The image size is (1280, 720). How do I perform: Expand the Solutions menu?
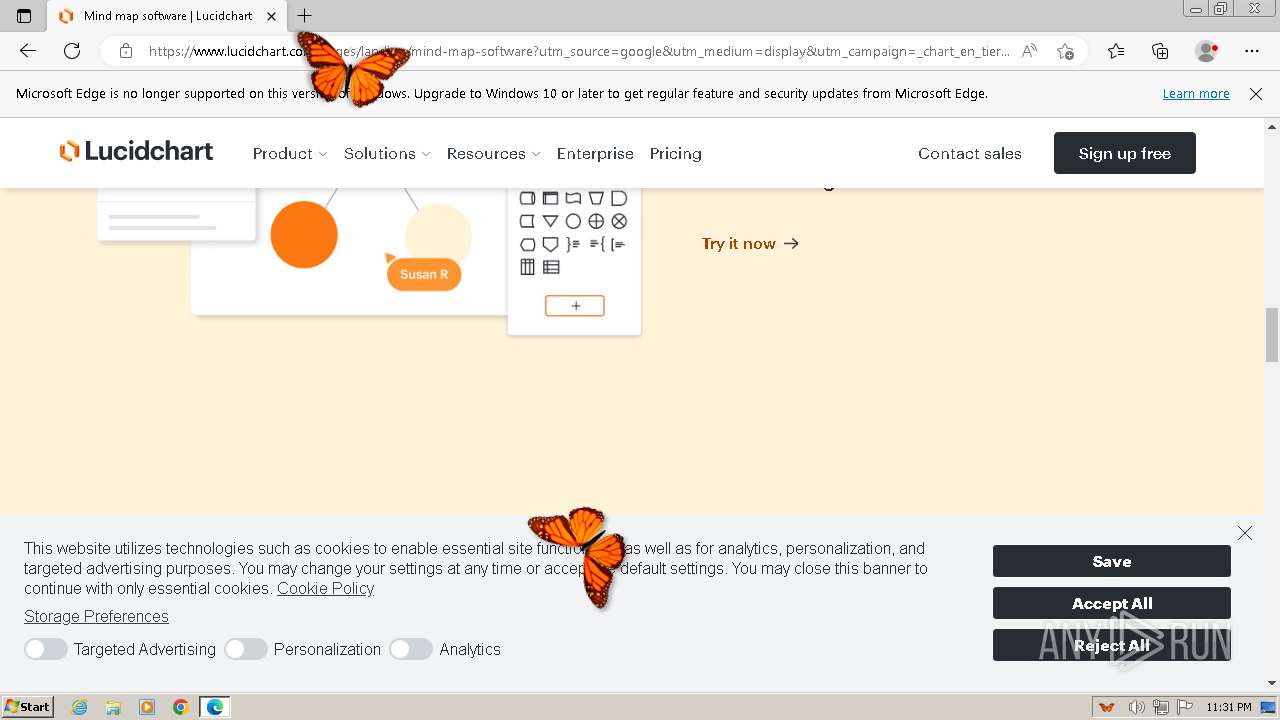(387, 153)
